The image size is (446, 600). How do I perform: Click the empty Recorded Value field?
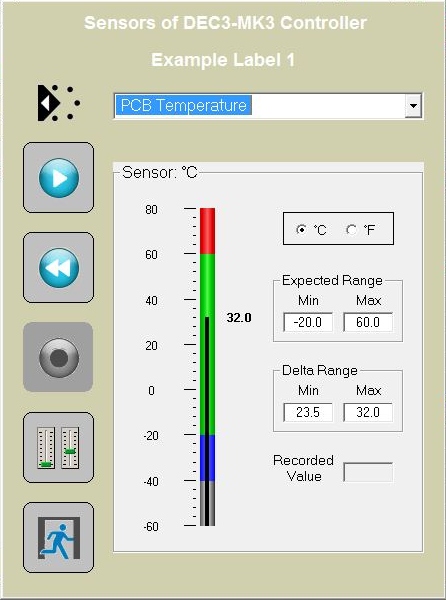368,472
